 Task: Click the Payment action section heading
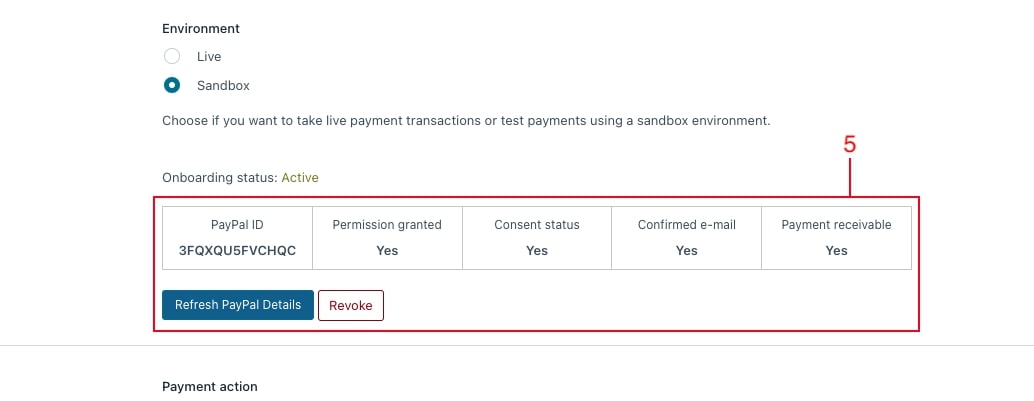click(210, 386)
